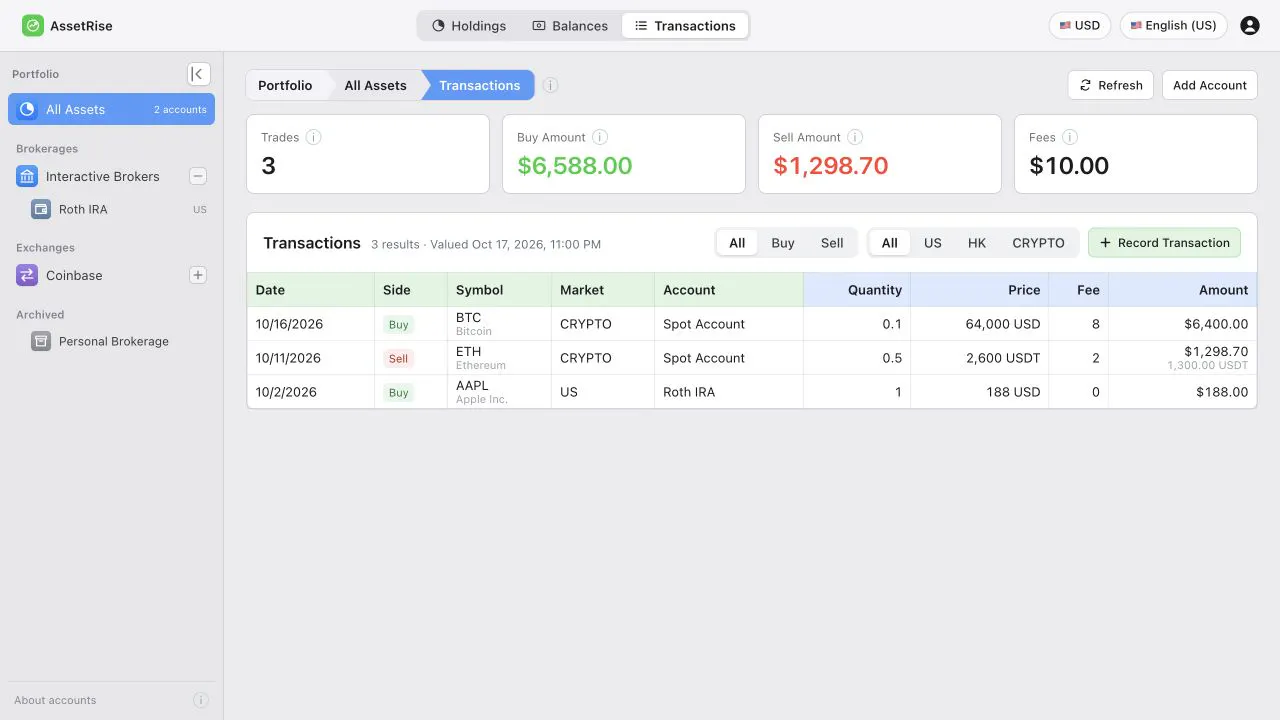Collapse the sidebar panel
Viewport: 1280px width, 720px height.
click(199, 74)
